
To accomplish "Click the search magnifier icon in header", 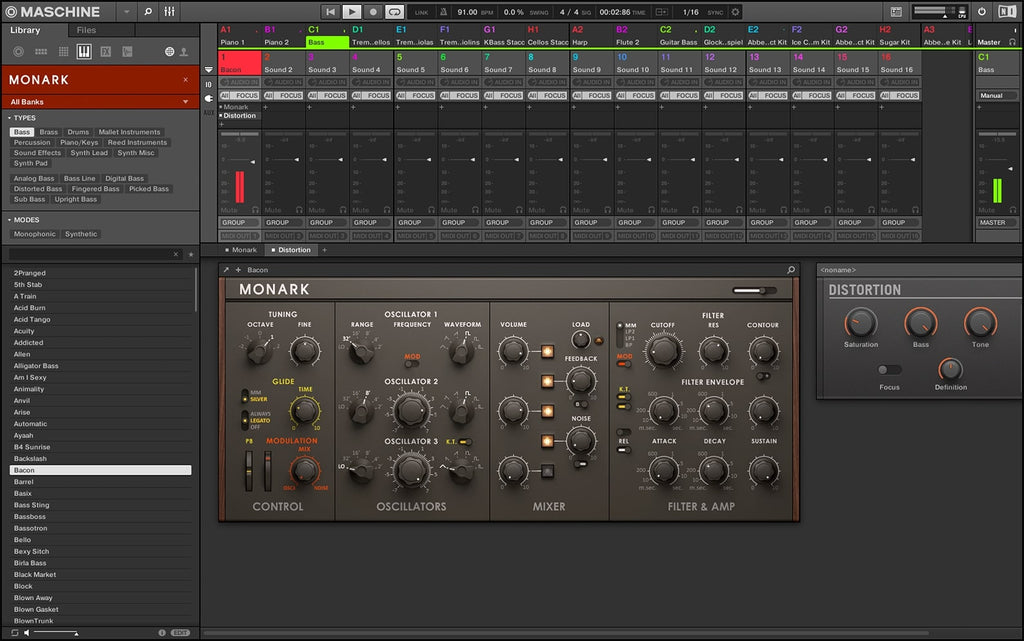I will [149, 12].
